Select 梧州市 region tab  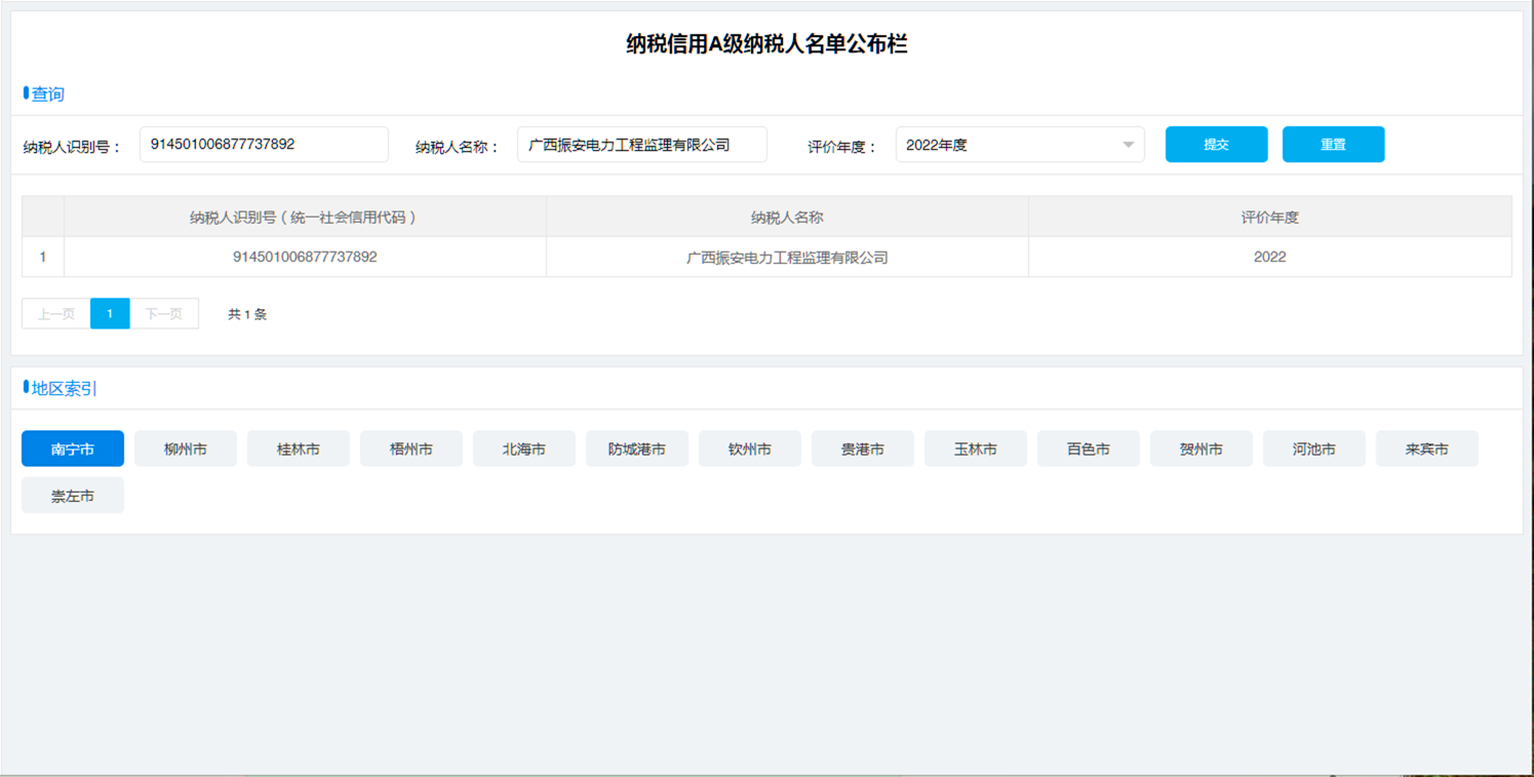[411, 449]
